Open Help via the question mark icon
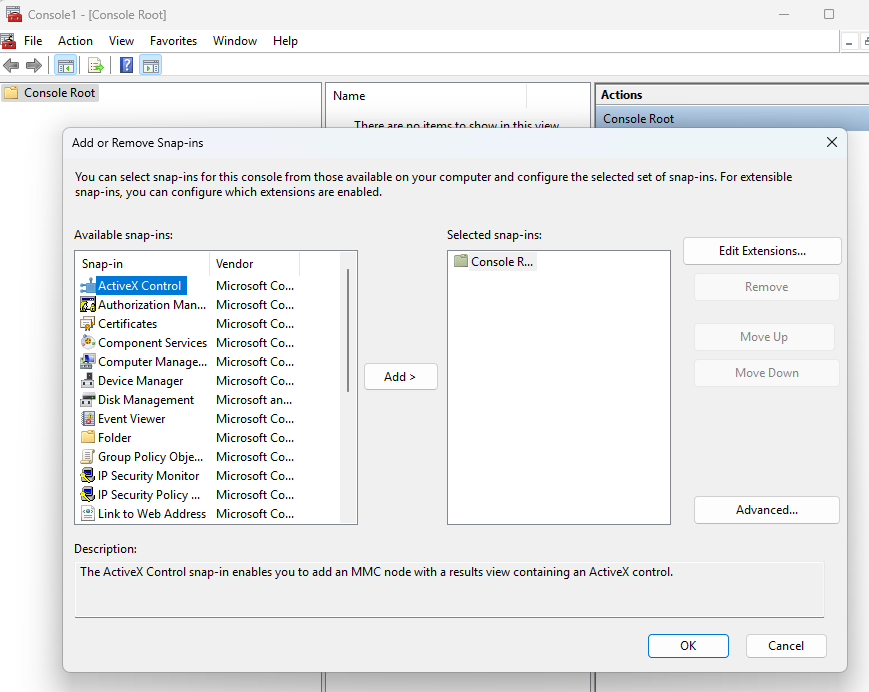The width and height of the screenshot is (869, 692). pyautogui.click(x=127, y=66)
